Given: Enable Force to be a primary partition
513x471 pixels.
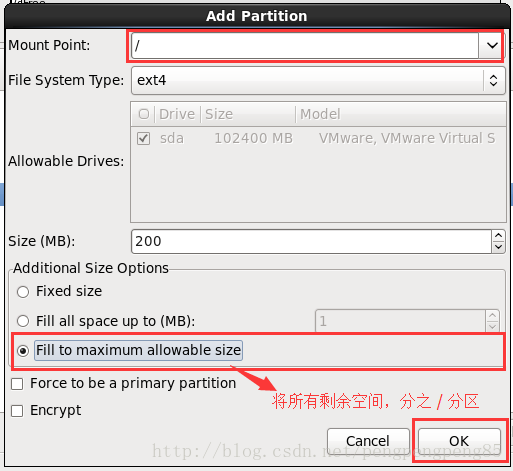Looking at the screenshot, I should pyautogui.click(x=17, y=384).
